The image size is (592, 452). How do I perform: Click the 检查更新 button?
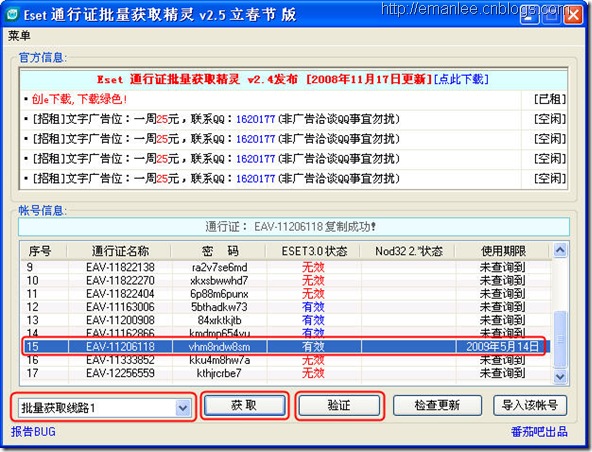[437, 406]
